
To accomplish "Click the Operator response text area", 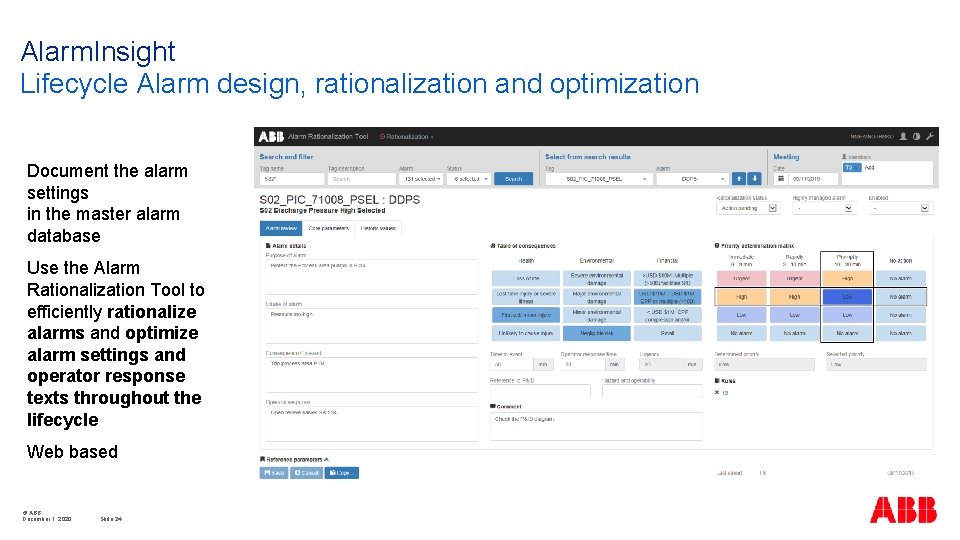I will [372, 424].
